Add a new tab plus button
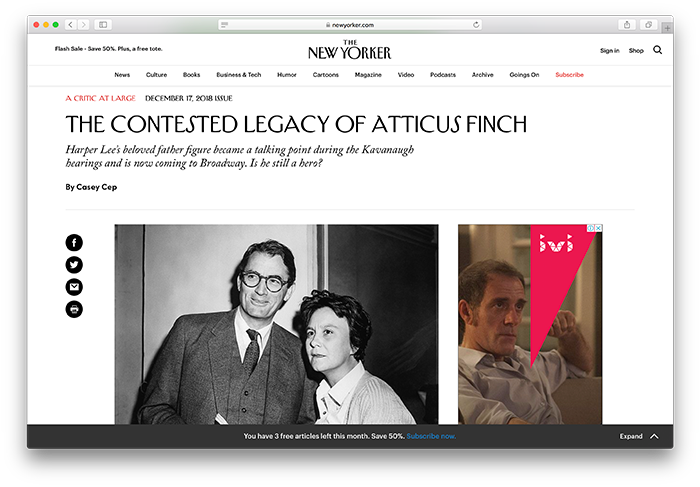This screenshot has width=700, height=487. pos(667,28)
